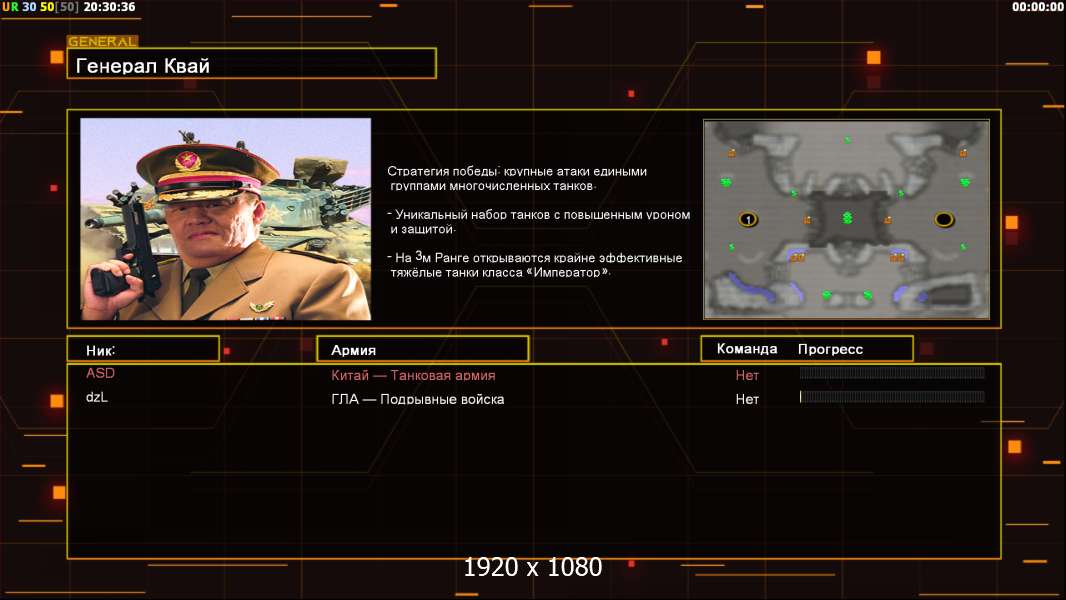Click ASD's loading progress bar
The height and width of the screenshot is (600, 1066).
click(x=892, y=372)
